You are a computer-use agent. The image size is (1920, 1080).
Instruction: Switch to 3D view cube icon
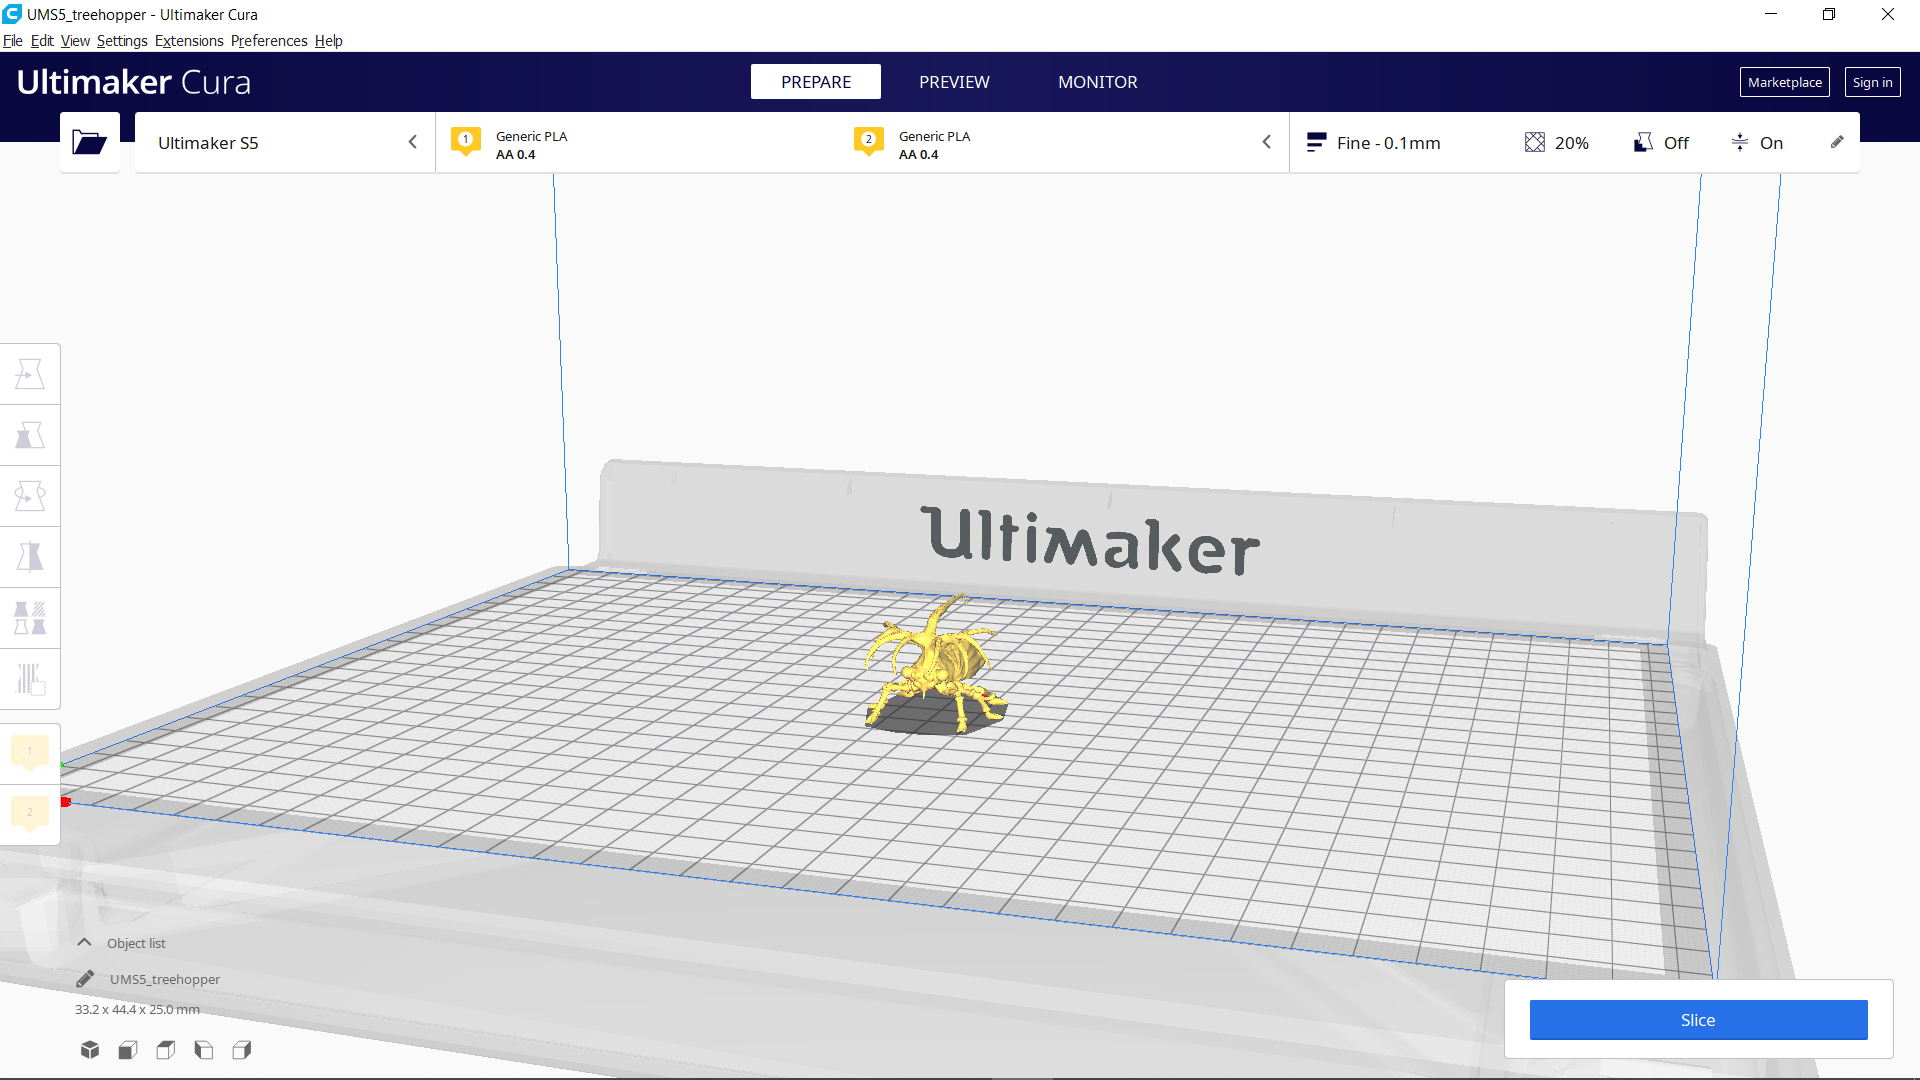(90, 1049)
